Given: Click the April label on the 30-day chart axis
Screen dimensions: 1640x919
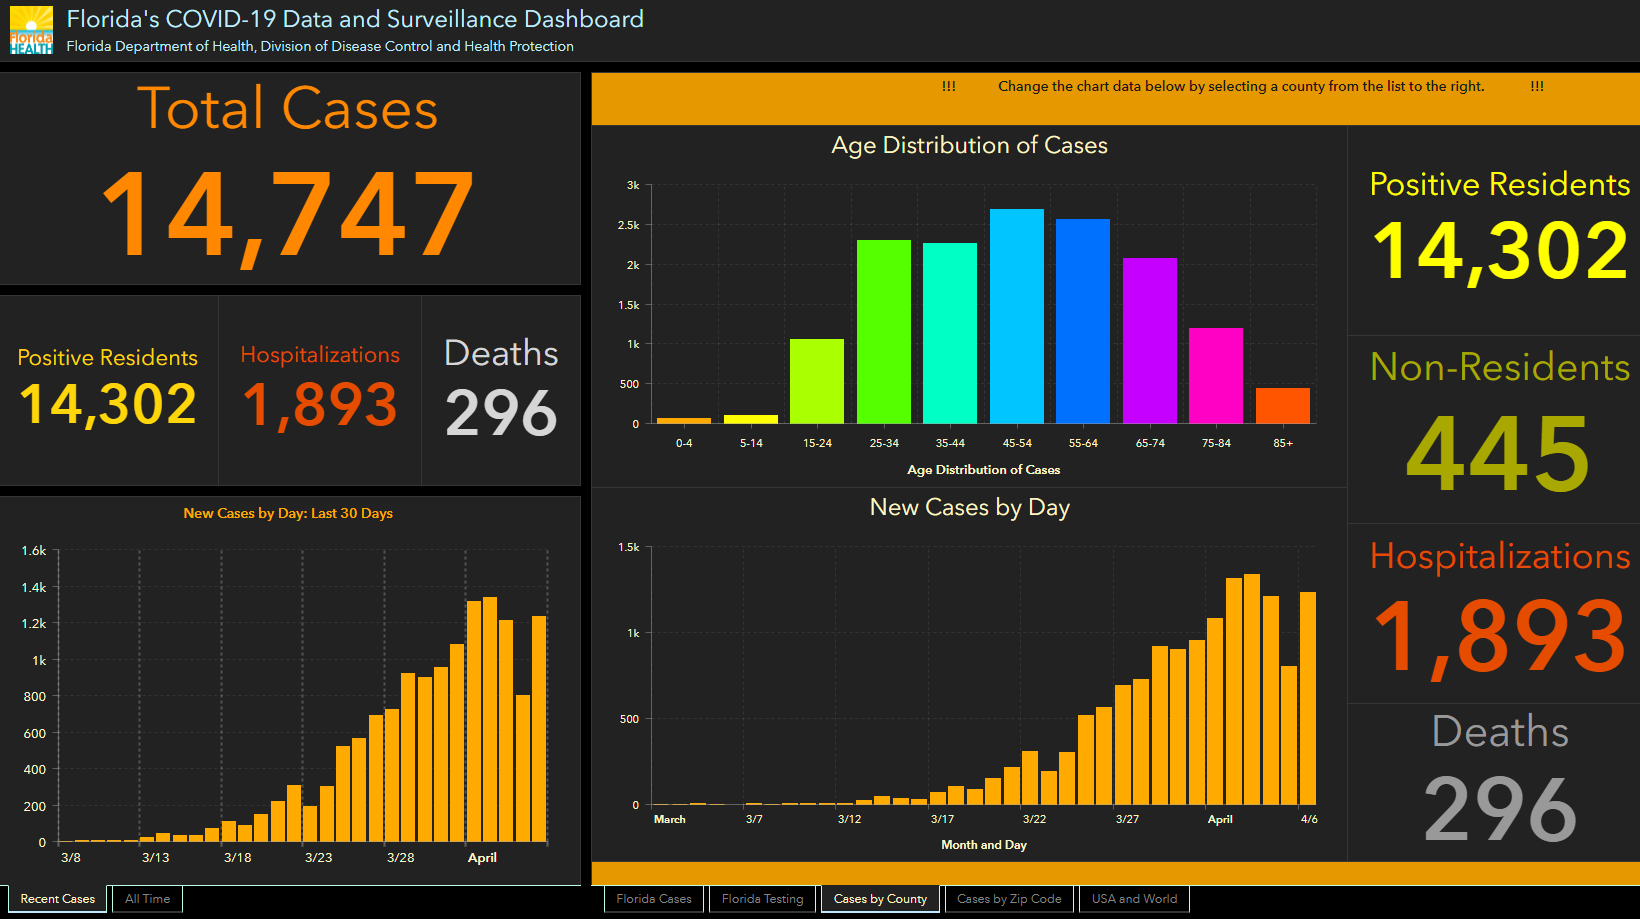Looking at the screenshot, I should pos(482,858).
